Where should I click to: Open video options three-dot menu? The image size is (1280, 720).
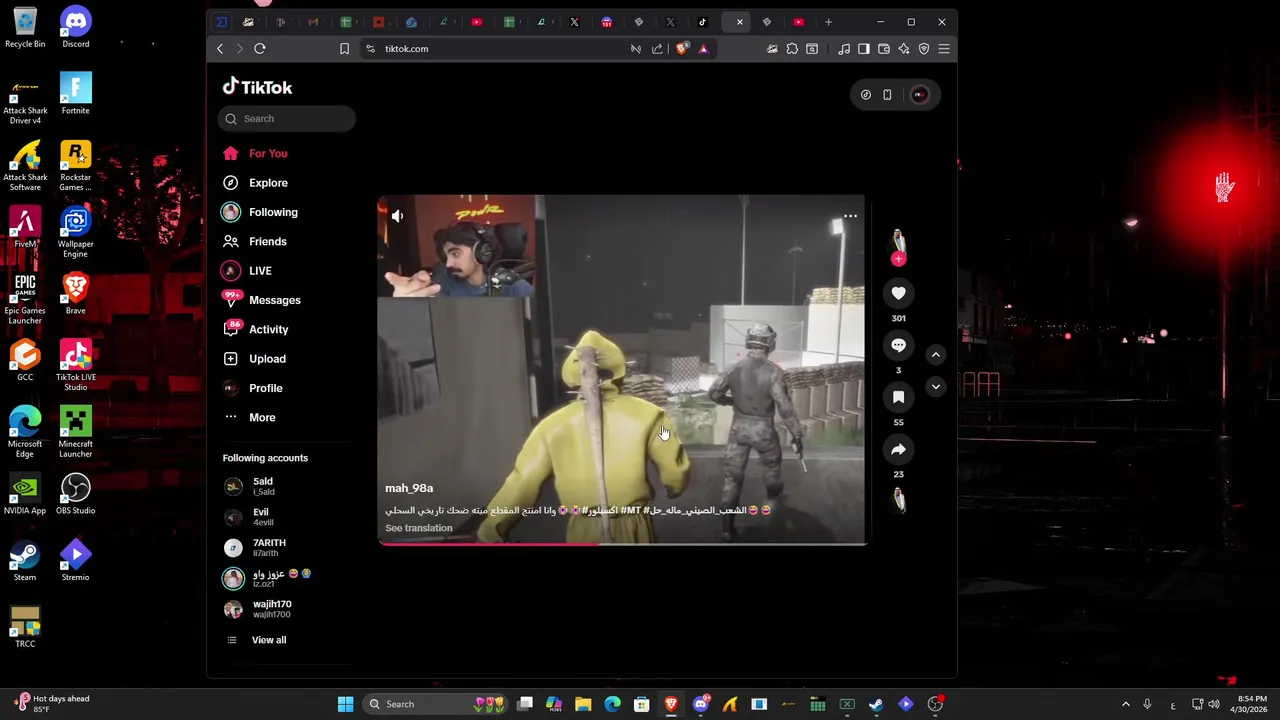(x=850, y=216)
